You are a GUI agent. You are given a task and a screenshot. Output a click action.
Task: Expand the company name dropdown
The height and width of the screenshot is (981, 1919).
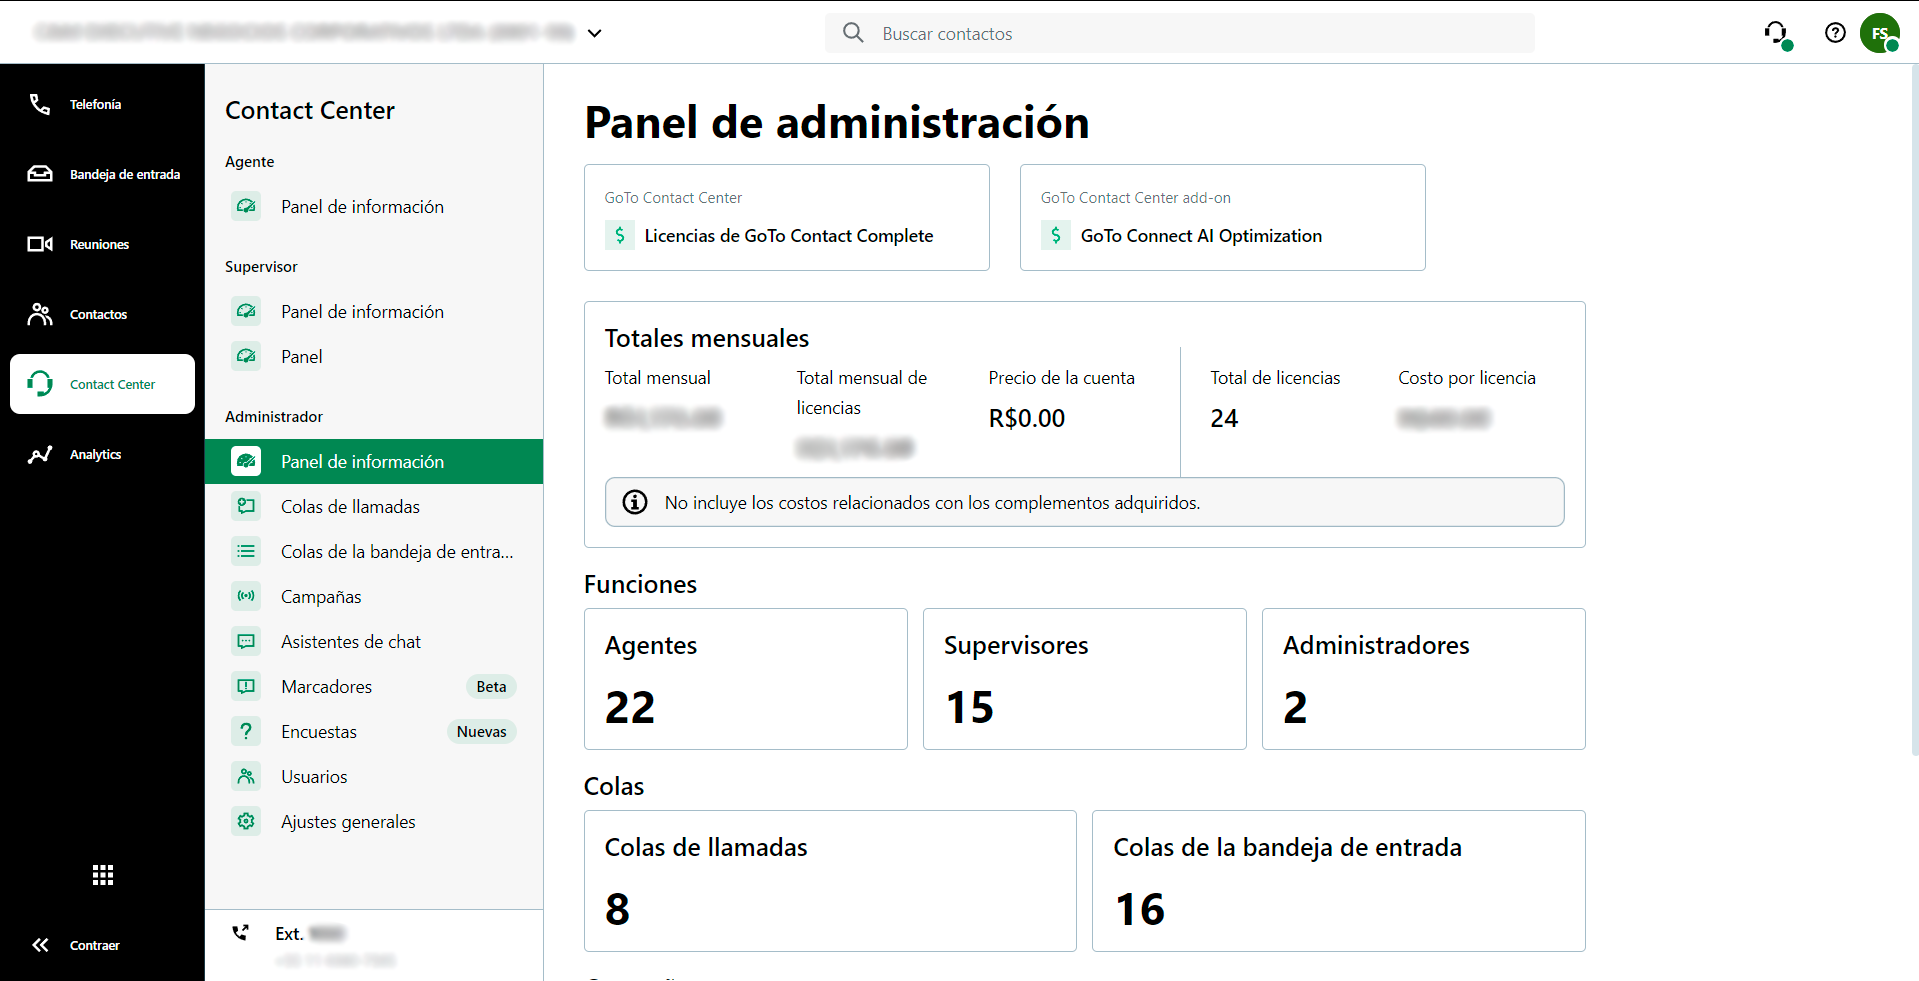[x=595, y=32]
